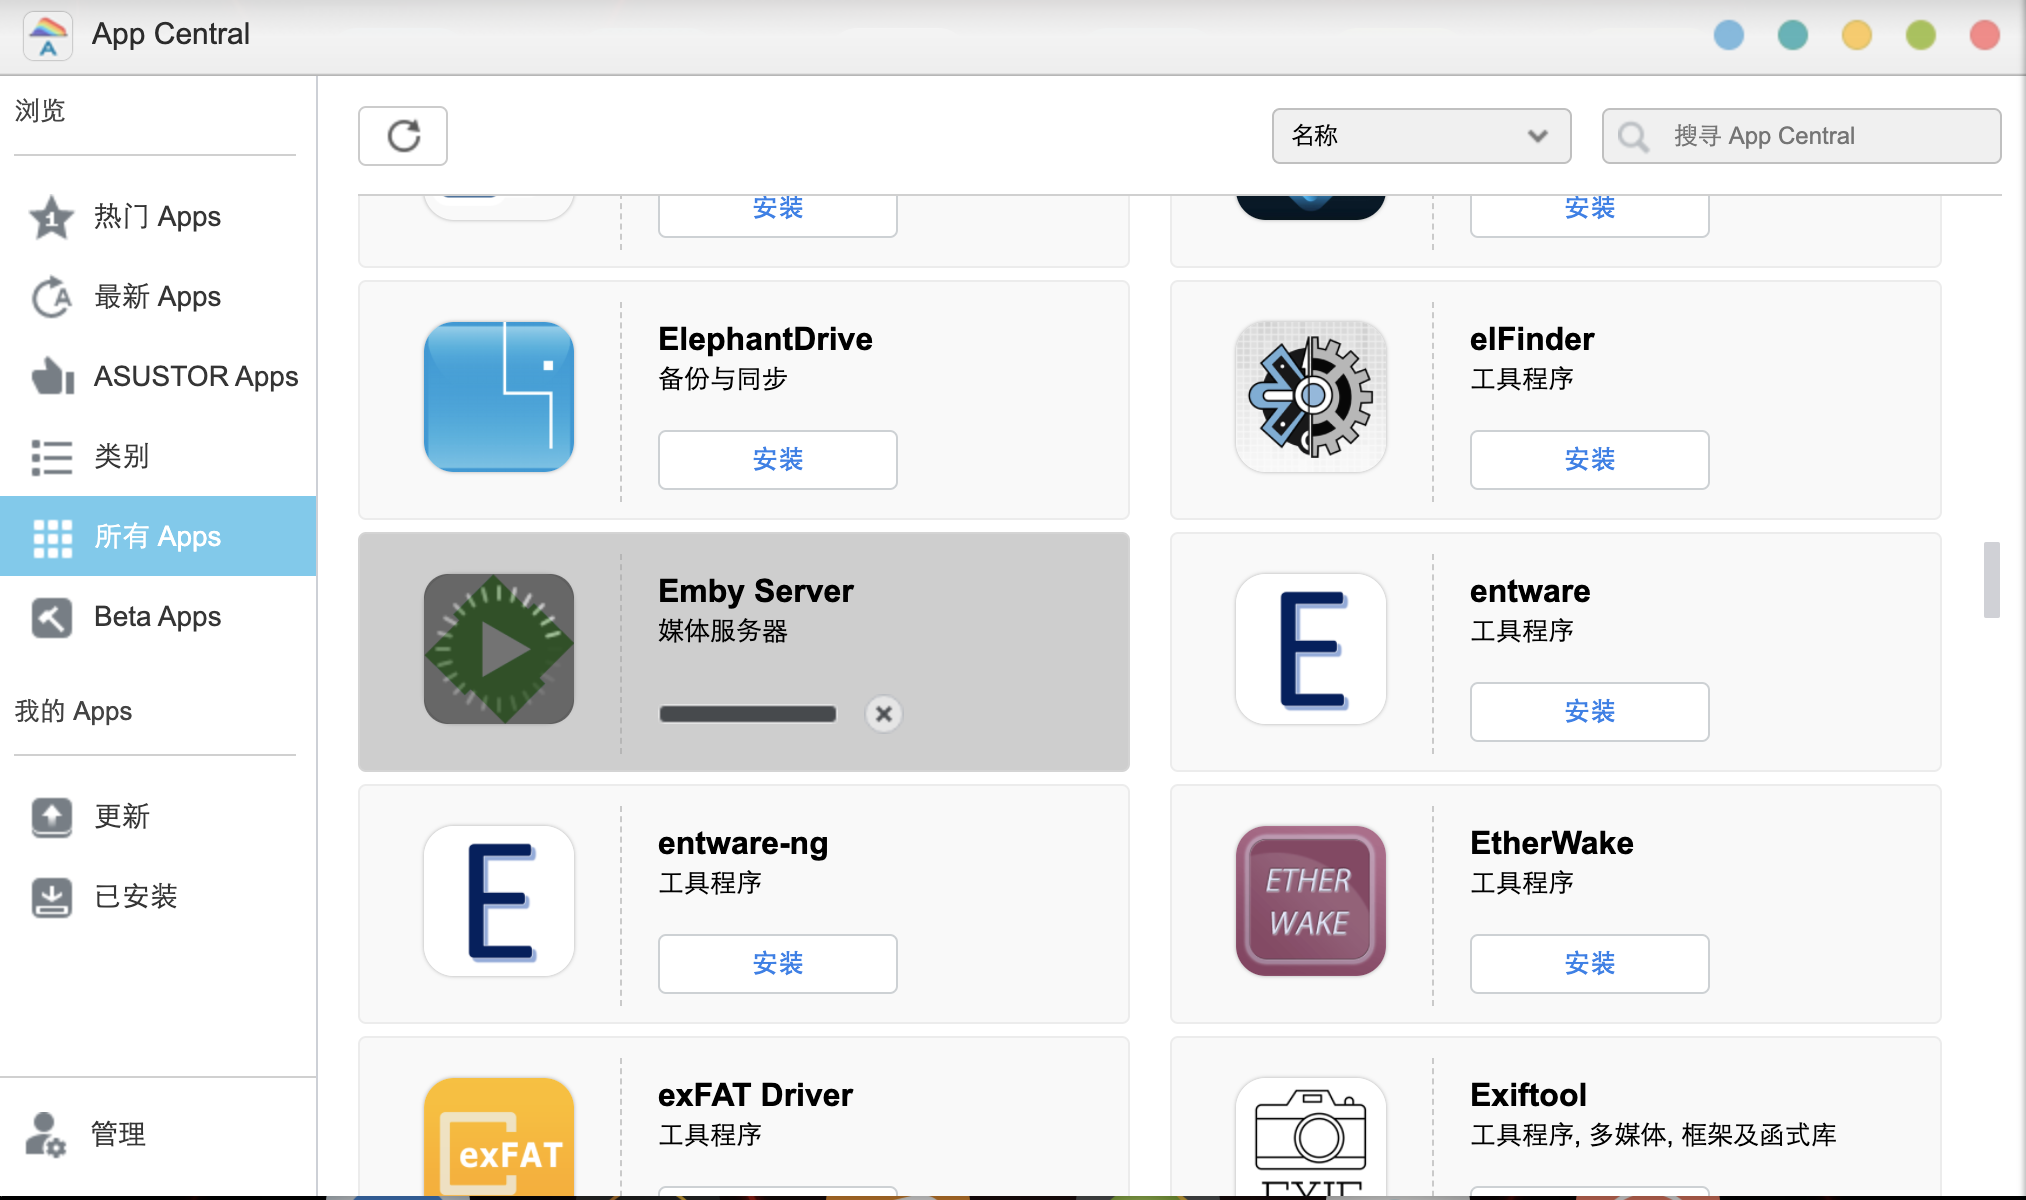Click the 管理 user-gear icon
This screenshot has height=1200, width=2026.
coord(45,1134)
